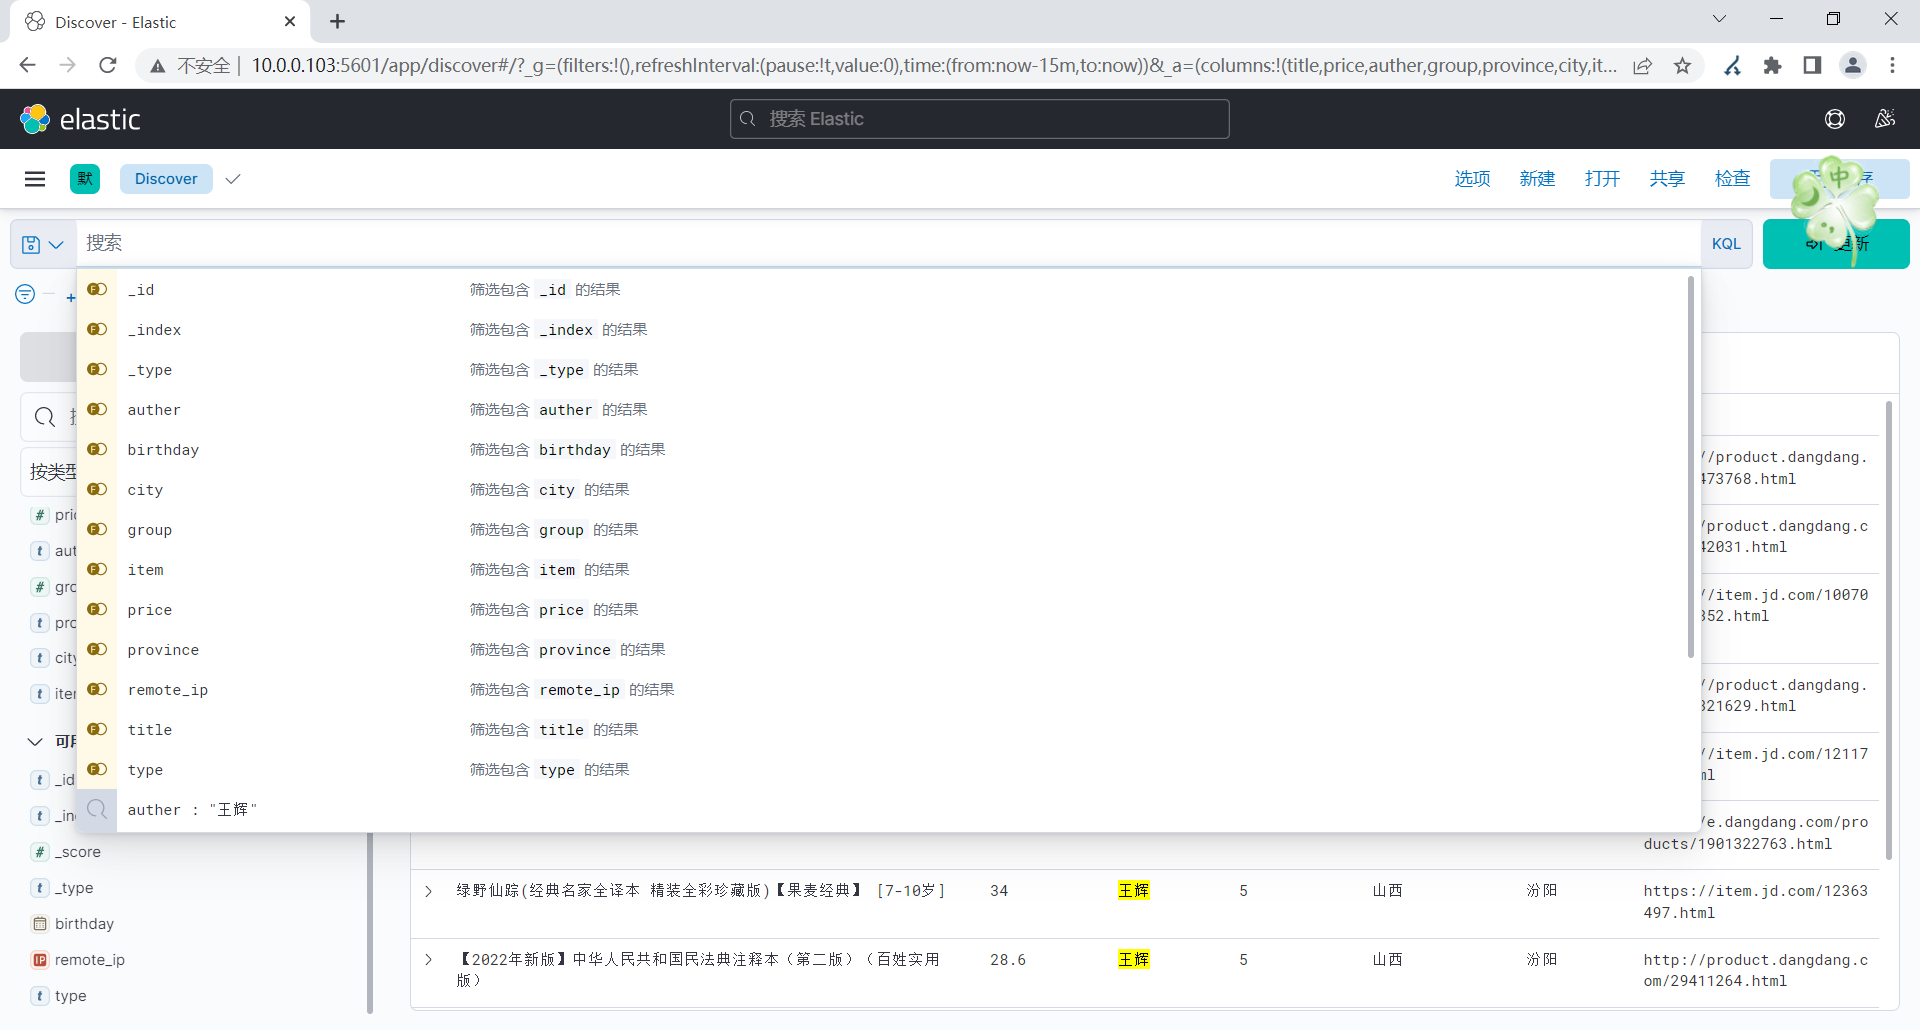Open the Elastic main navigation hamburger menu
This screenshot has width=1920, height=1030.
click(35, 179)
